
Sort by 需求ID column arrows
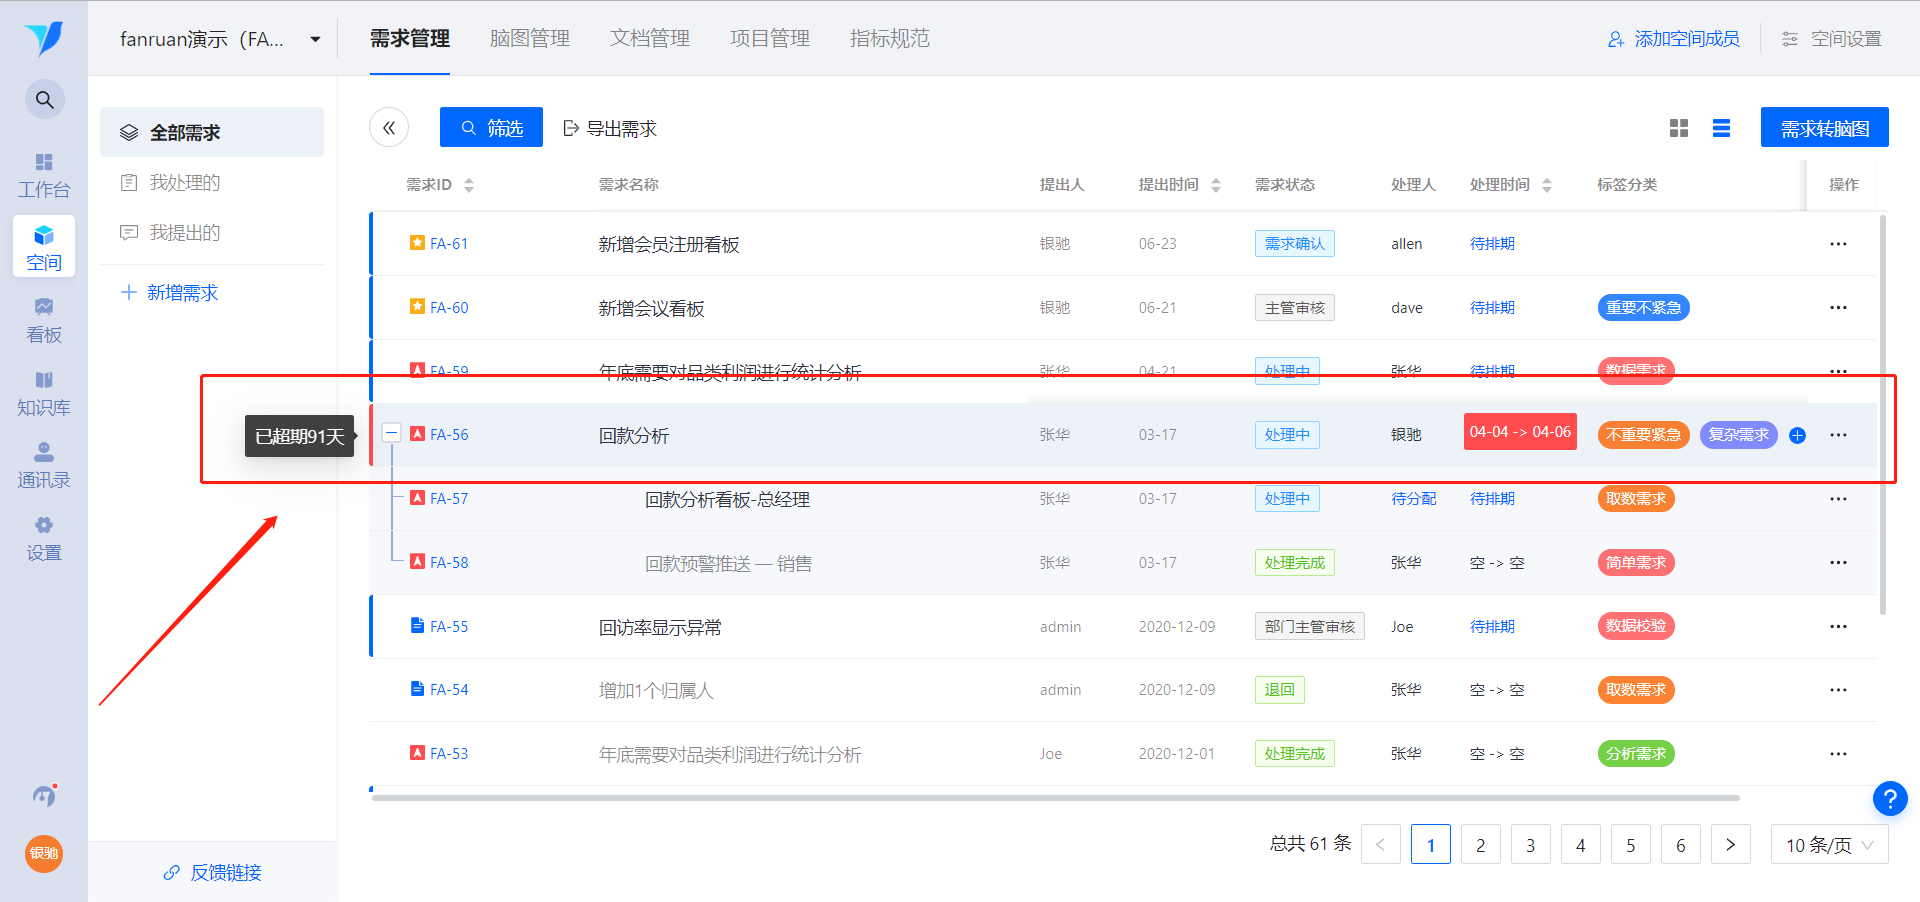(469, 185)
